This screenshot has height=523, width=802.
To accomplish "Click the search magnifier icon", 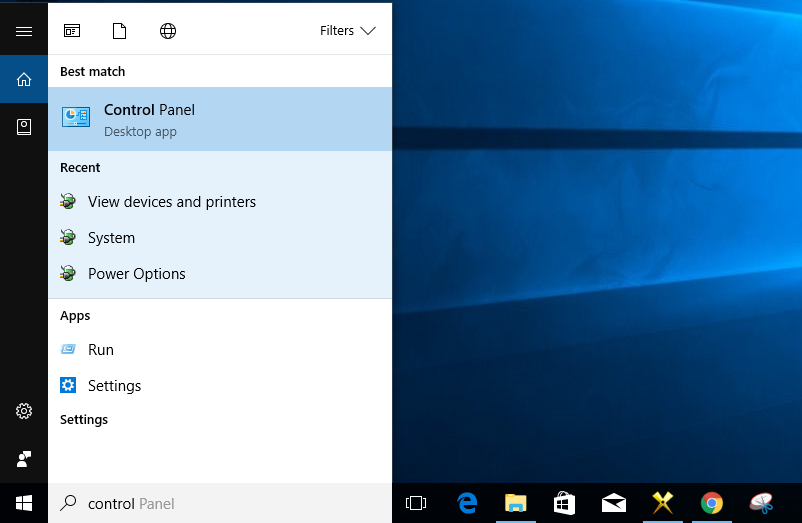I will pos(68,503).
